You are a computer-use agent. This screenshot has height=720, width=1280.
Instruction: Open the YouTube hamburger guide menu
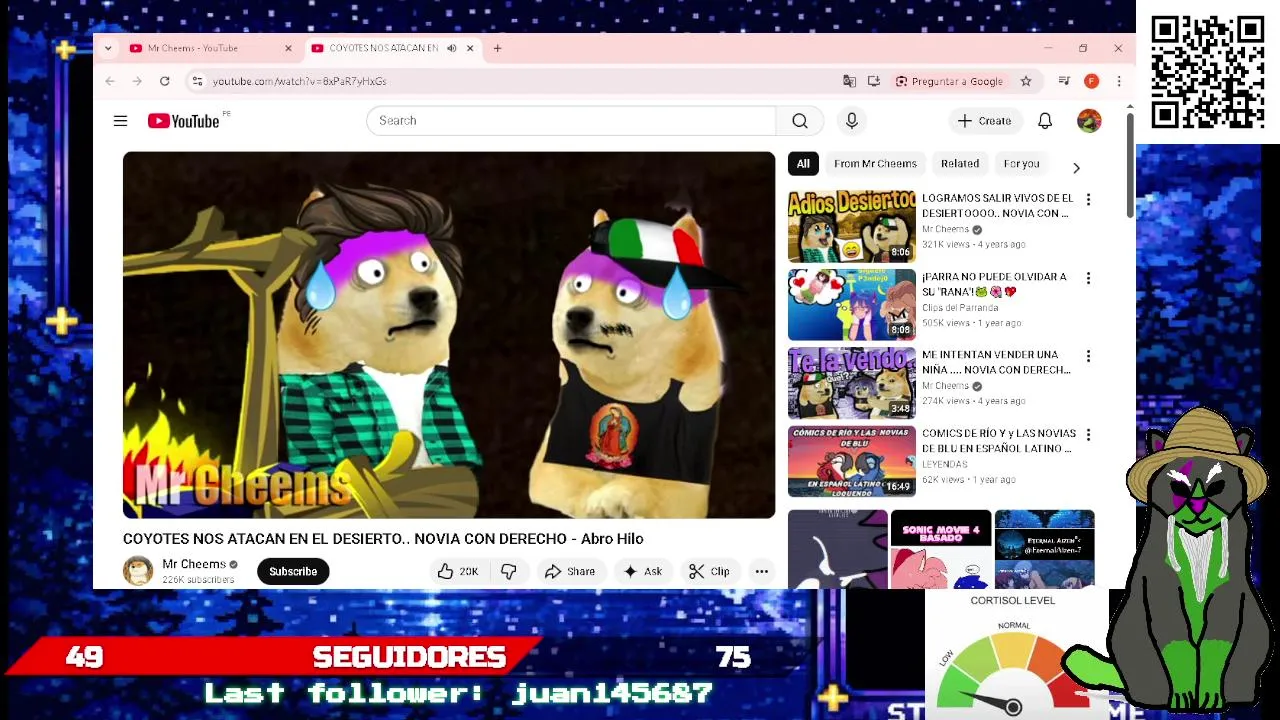[120, 121]
